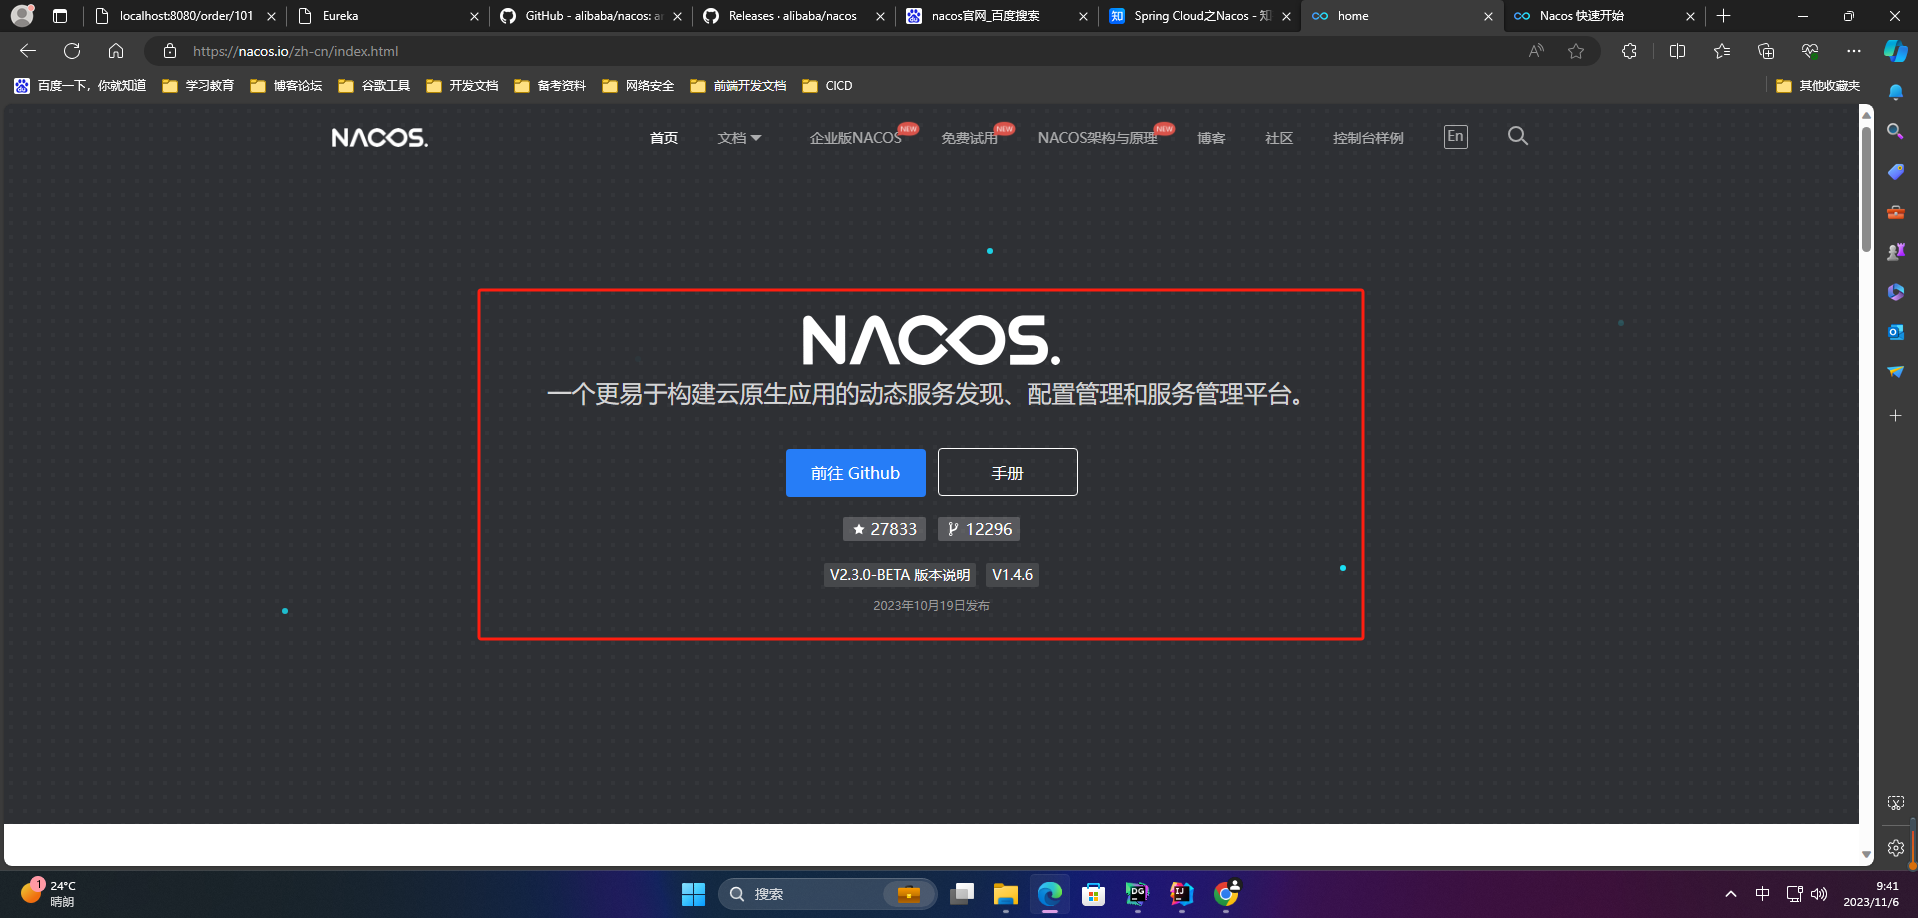
Task: Switch site language to En
Action: (1456, 137)
